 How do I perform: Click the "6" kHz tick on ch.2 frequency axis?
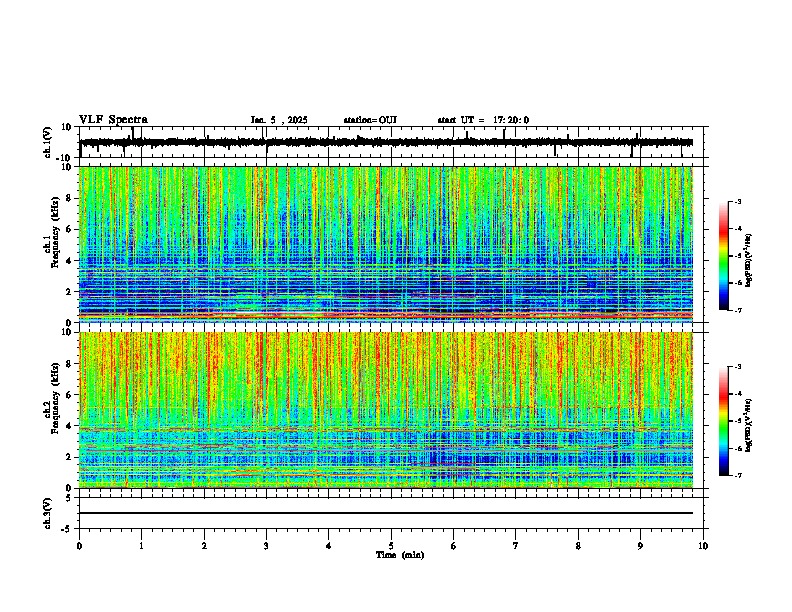[x=70, y=395]
